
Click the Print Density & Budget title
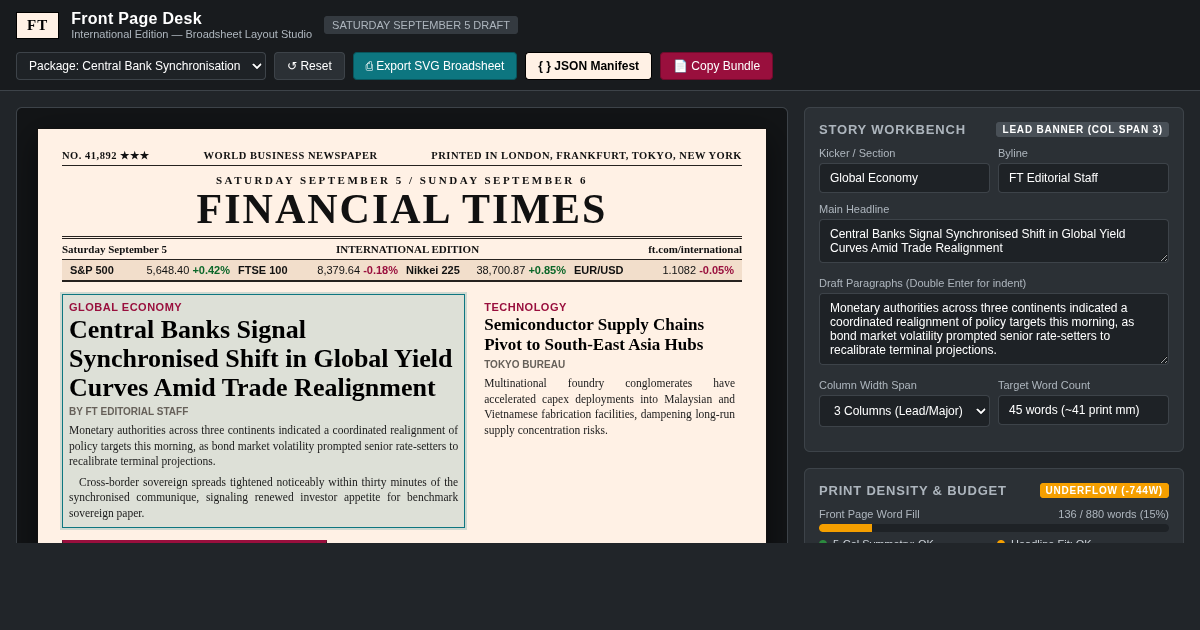(913, 490)
